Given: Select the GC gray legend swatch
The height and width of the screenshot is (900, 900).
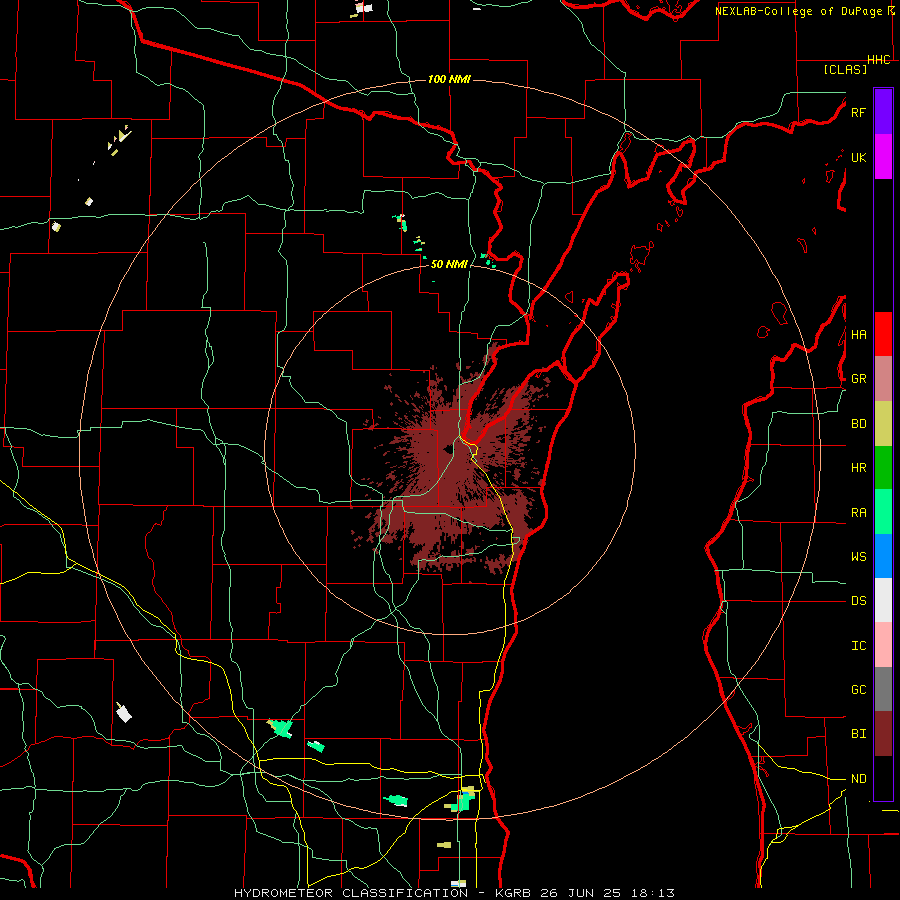Looking at the screenshot, I should point(883,689).
